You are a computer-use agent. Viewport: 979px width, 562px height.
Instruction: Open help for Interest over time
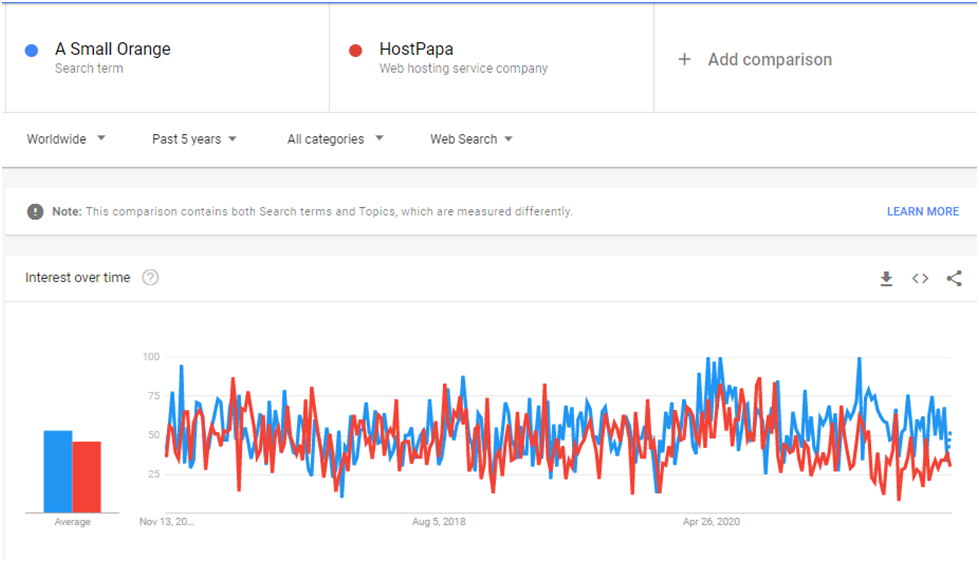150,277
